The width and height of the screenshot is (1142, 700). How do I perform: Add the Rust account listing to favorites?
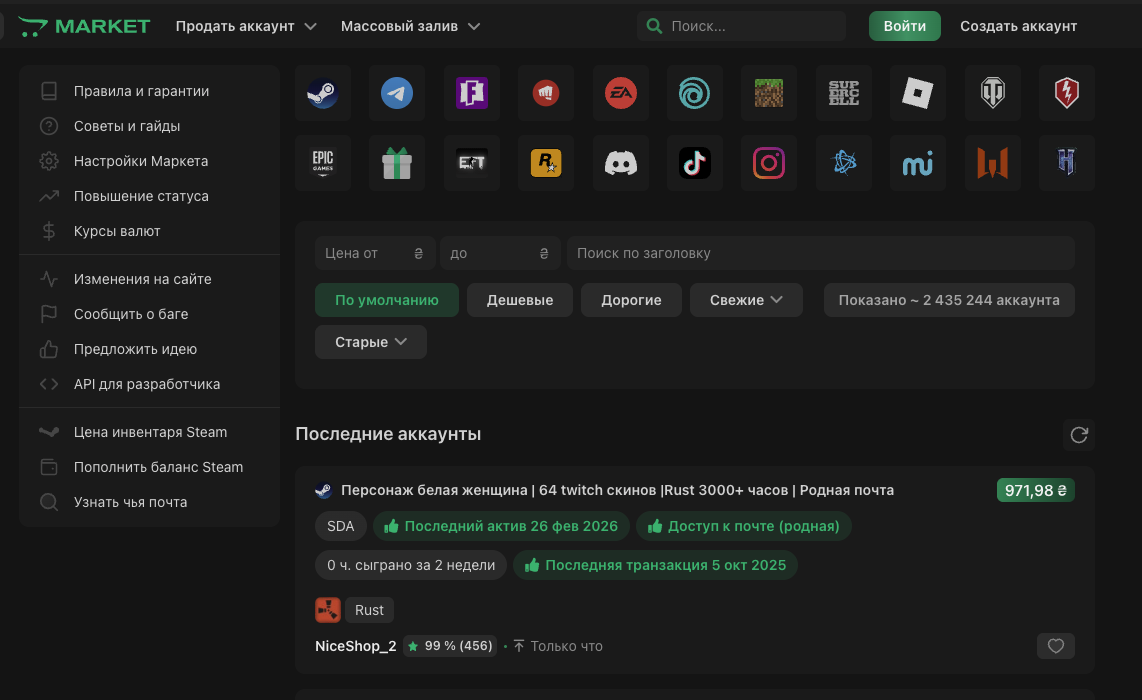(x=1055, y=645)
